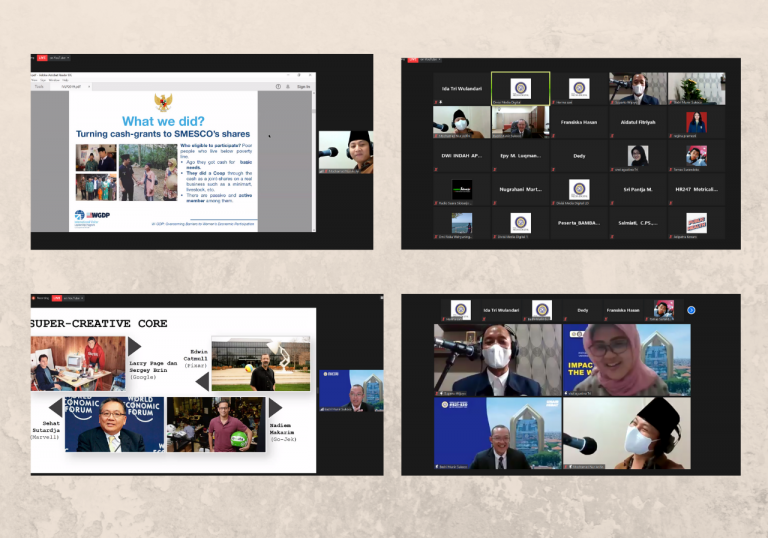
Task: Click LIVE badge above Super-Creative Core slide
Action: (x=57, y=298)
